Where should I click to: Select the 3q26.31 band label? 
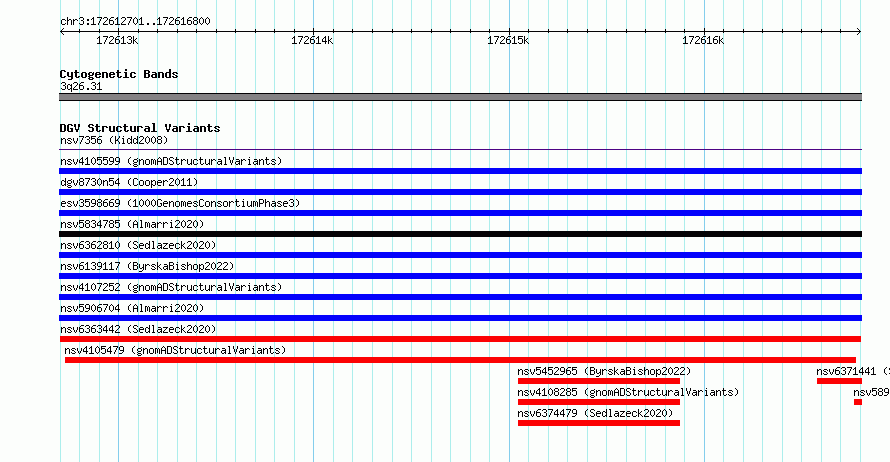81,86
